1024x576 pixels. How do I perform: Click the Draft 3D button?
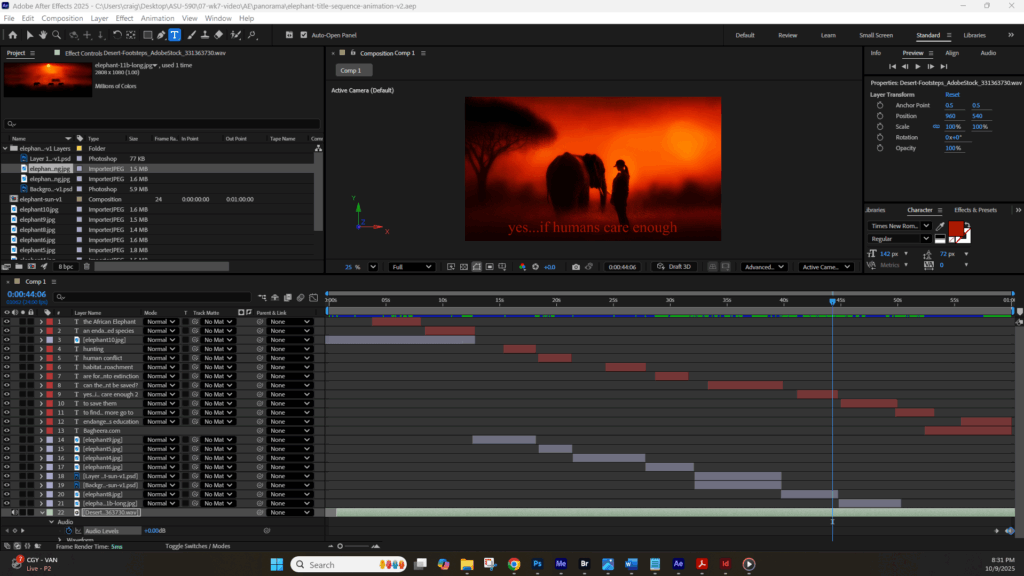coord(673,267)
